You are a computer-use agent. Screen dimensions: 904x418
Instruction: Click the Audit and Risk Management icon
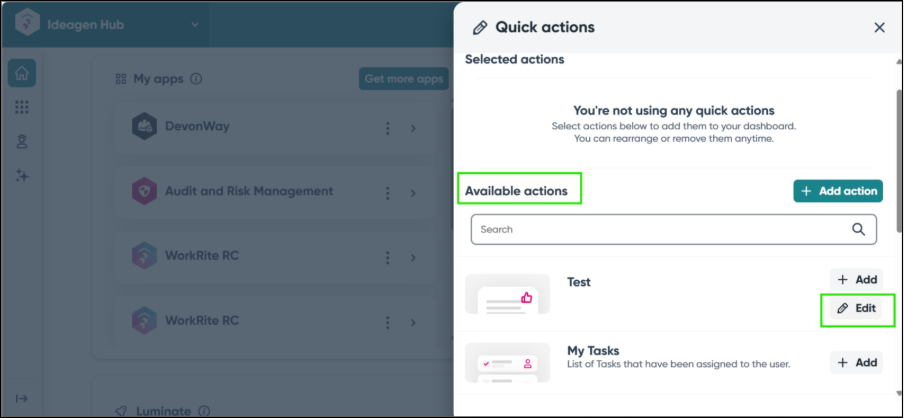pyautogui.click(x=145, y=191)
